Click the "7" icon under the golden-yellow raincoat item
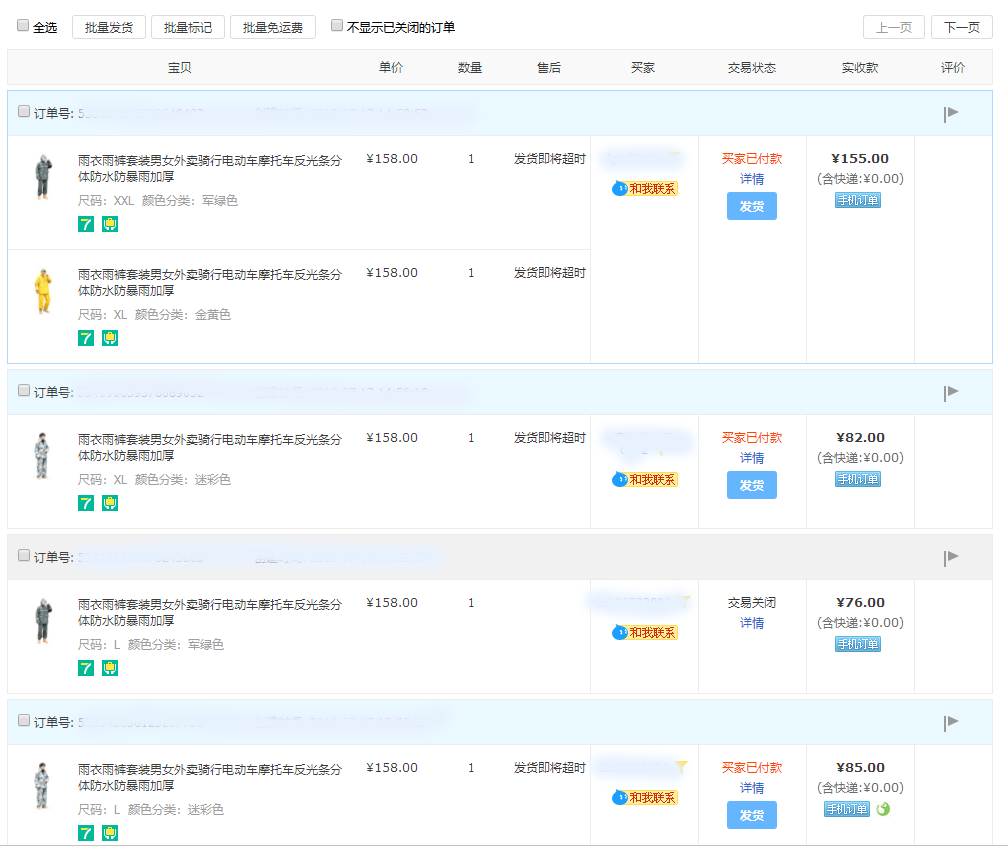Screen dimensions: 1008x847 pyautogui.click(x=85, y=338)
